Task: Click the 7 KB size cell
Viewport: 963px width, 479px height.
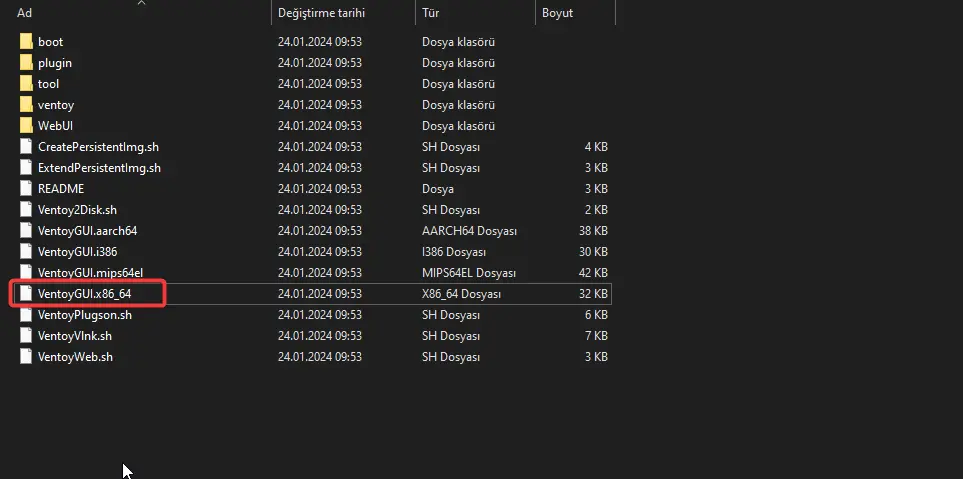Action: [596, 336]
